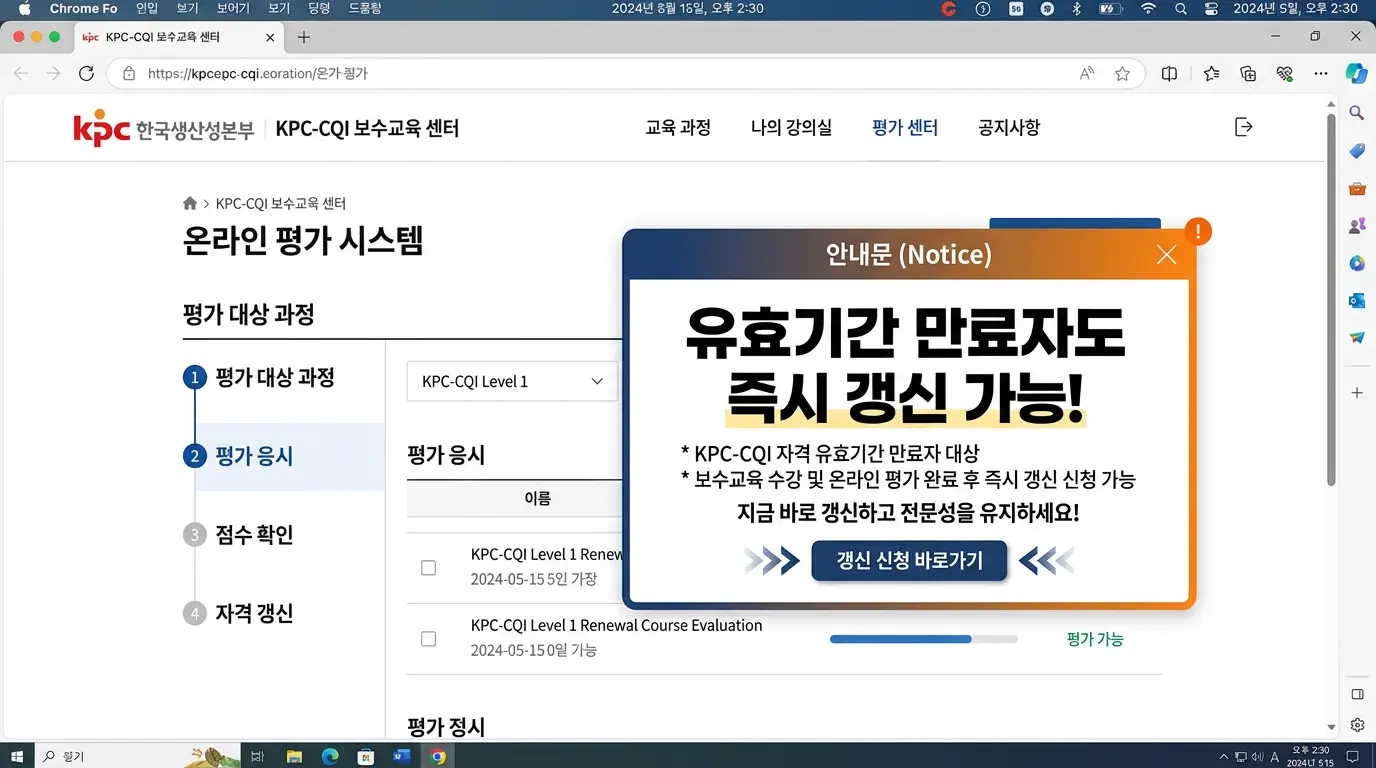The width and height of the screenshot is (1376, 768).
Task: Click the 이름 column header
Action: [x=538, y=498]
